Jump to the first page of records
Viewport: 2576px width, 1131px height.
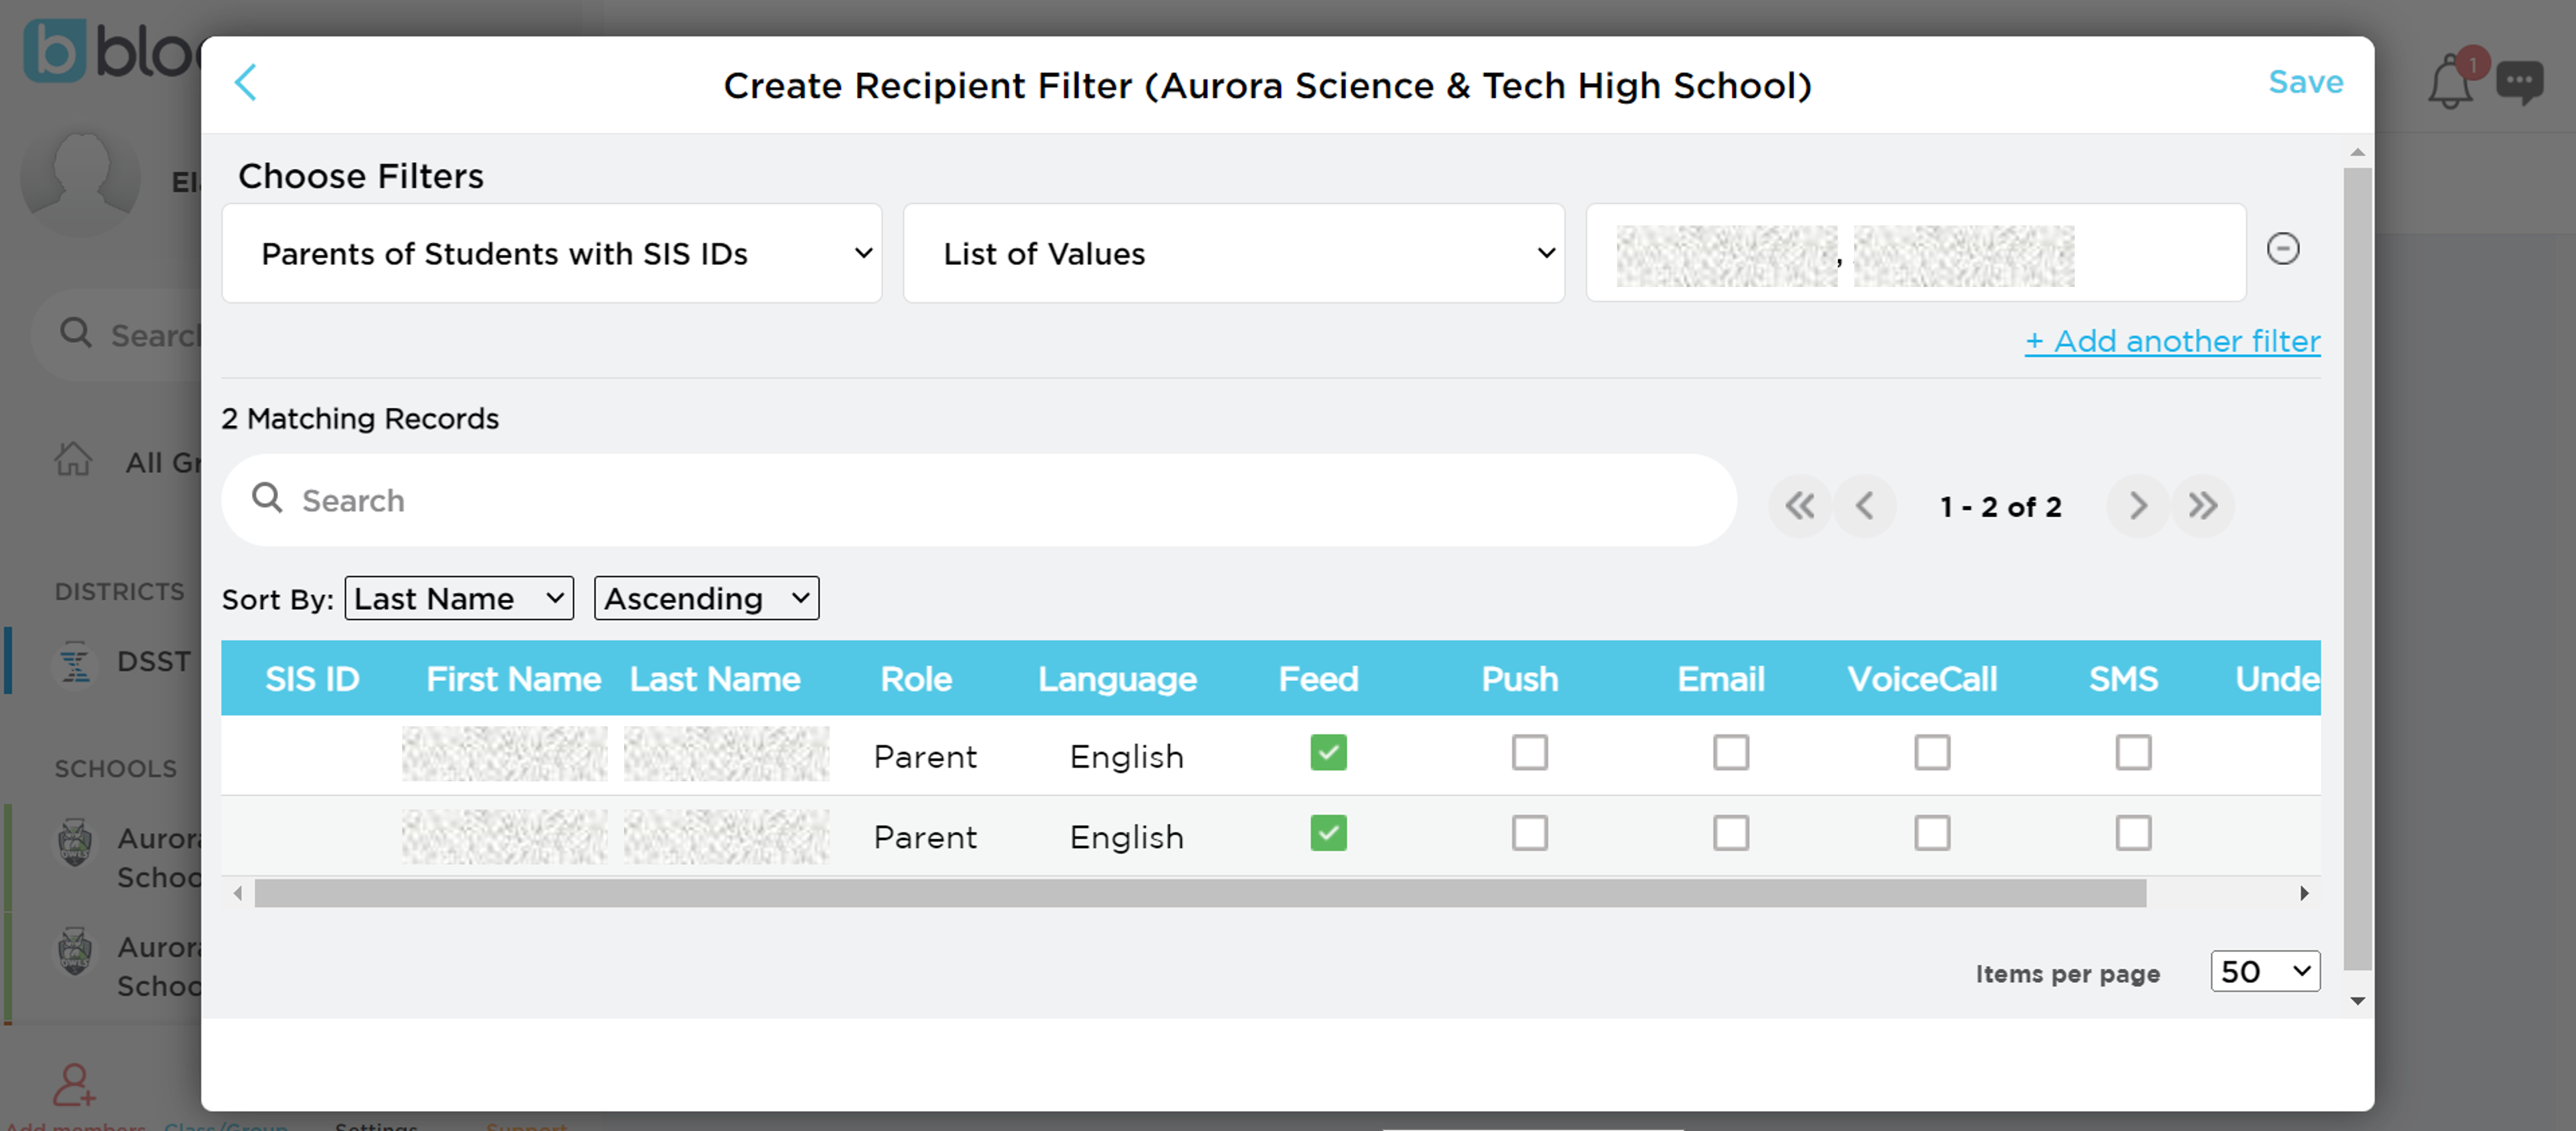(1800, 506)
